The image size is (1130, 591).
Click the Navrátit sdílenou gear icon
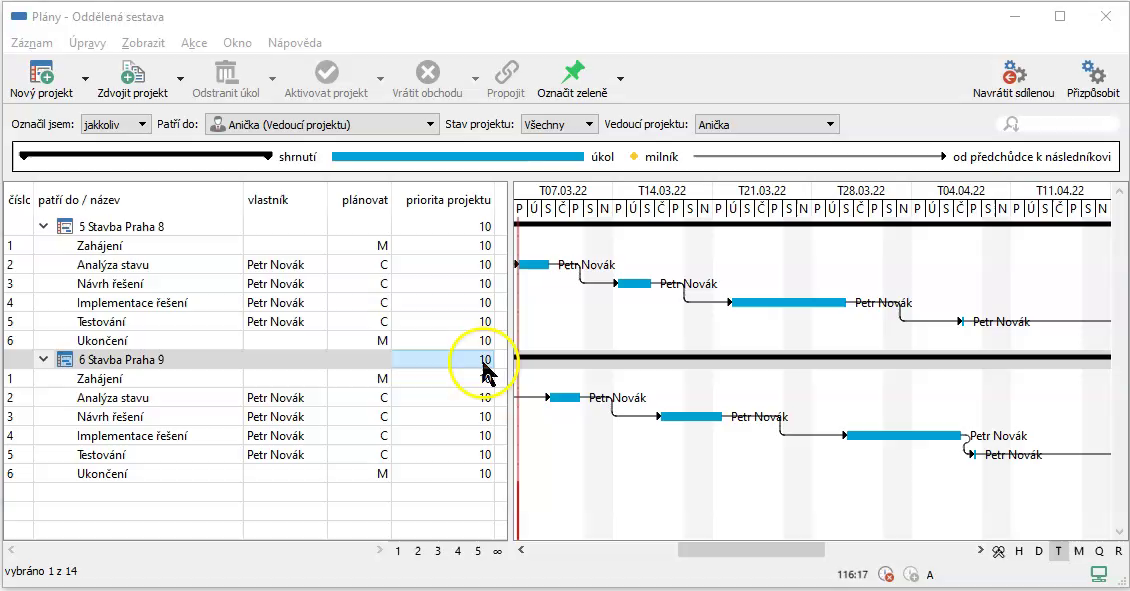click(x=1013, y=73)
